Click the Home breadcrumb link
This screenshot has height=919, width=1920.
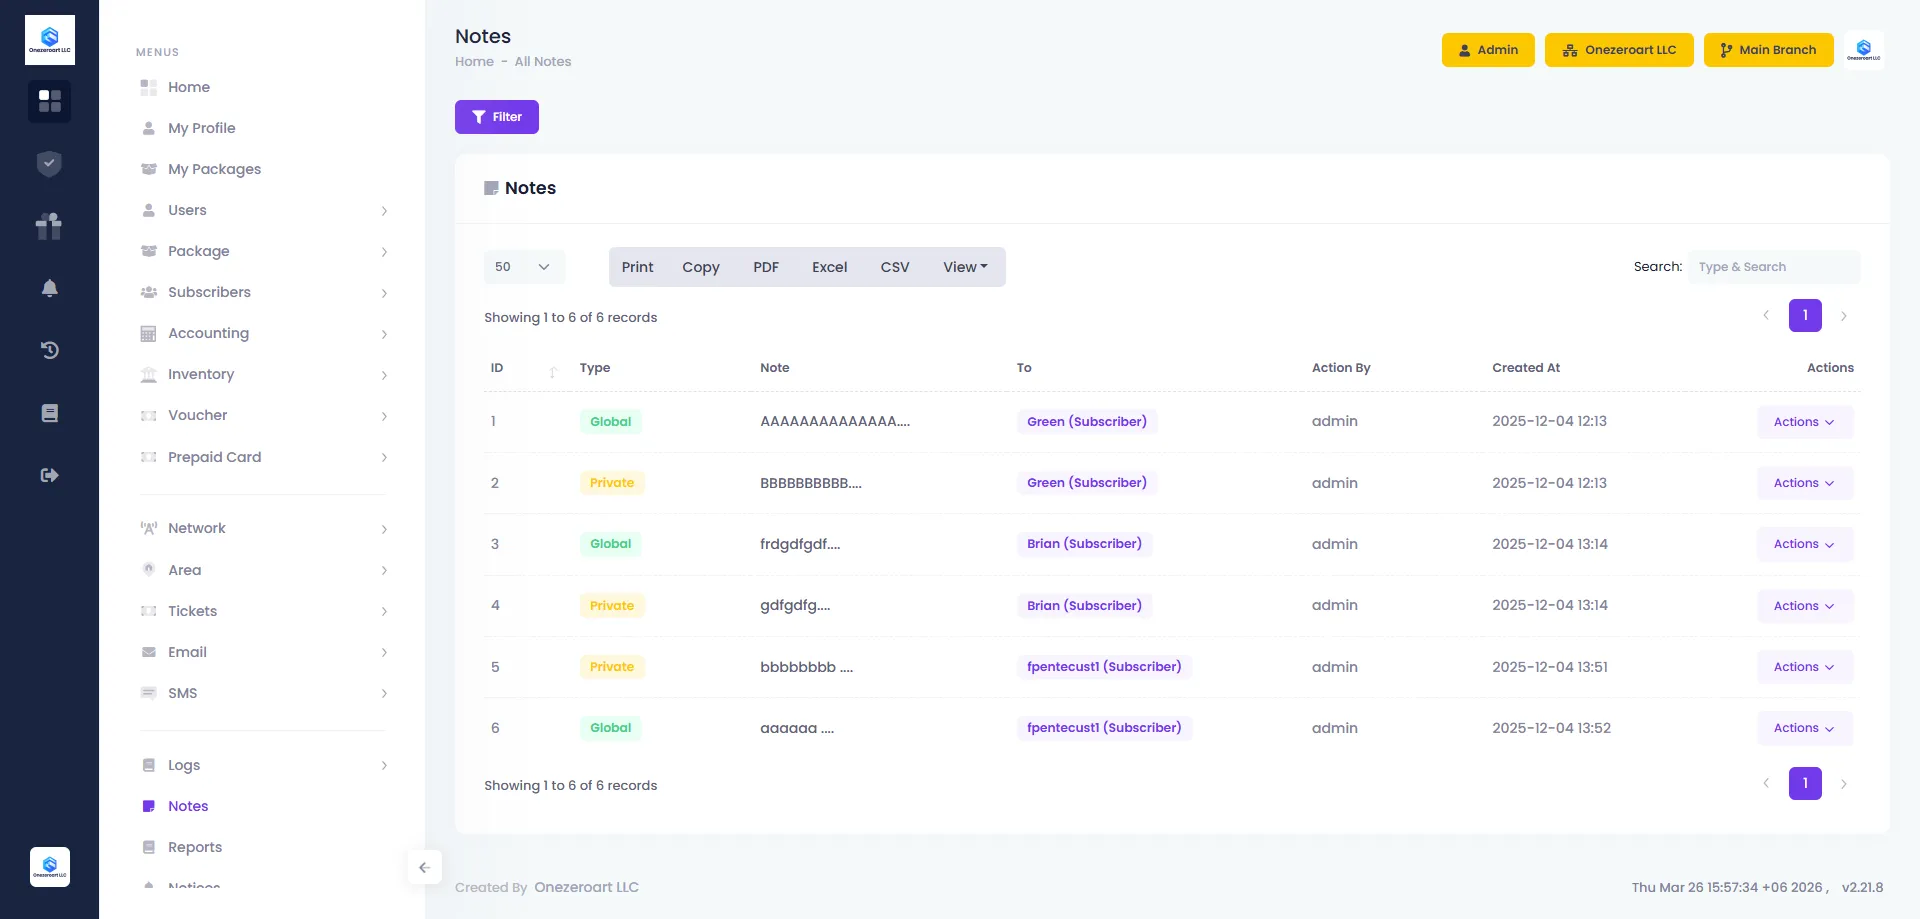click(474, 62)
